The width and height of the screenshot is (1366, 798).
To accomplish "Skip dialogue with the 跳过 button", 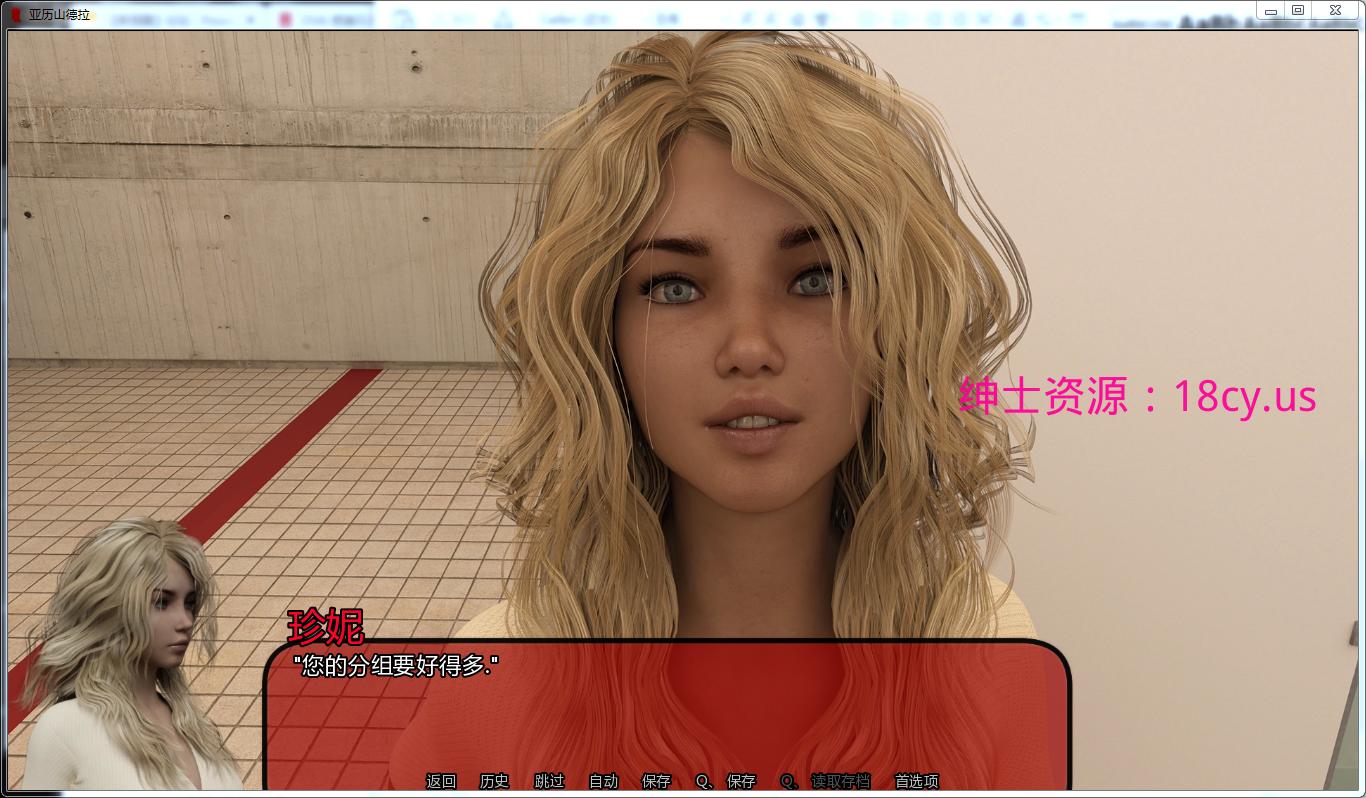I will 549,781.
